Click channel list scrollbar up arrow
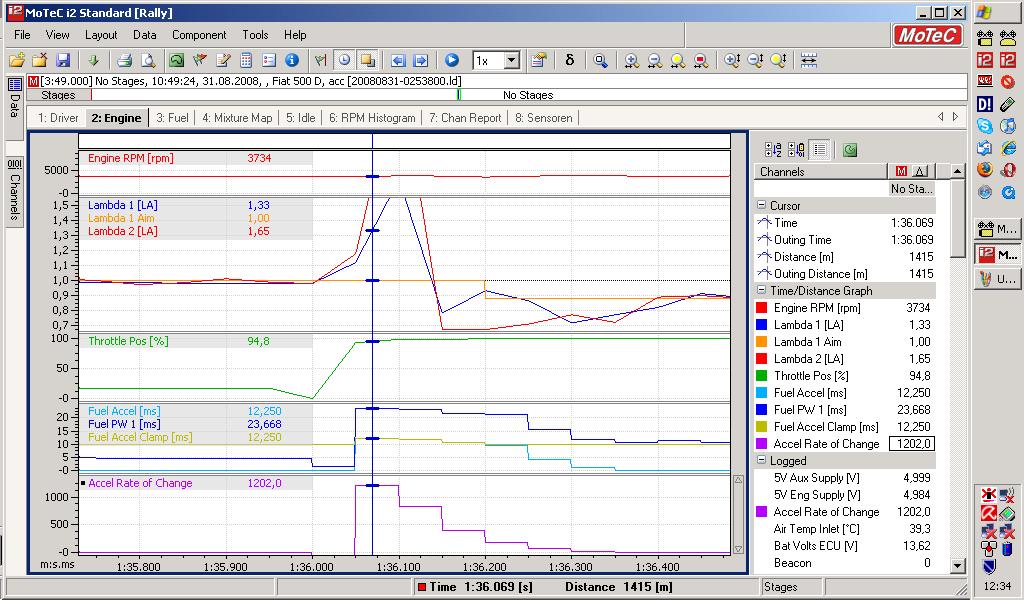This screenshot has width=1024, height=600. 957,172
